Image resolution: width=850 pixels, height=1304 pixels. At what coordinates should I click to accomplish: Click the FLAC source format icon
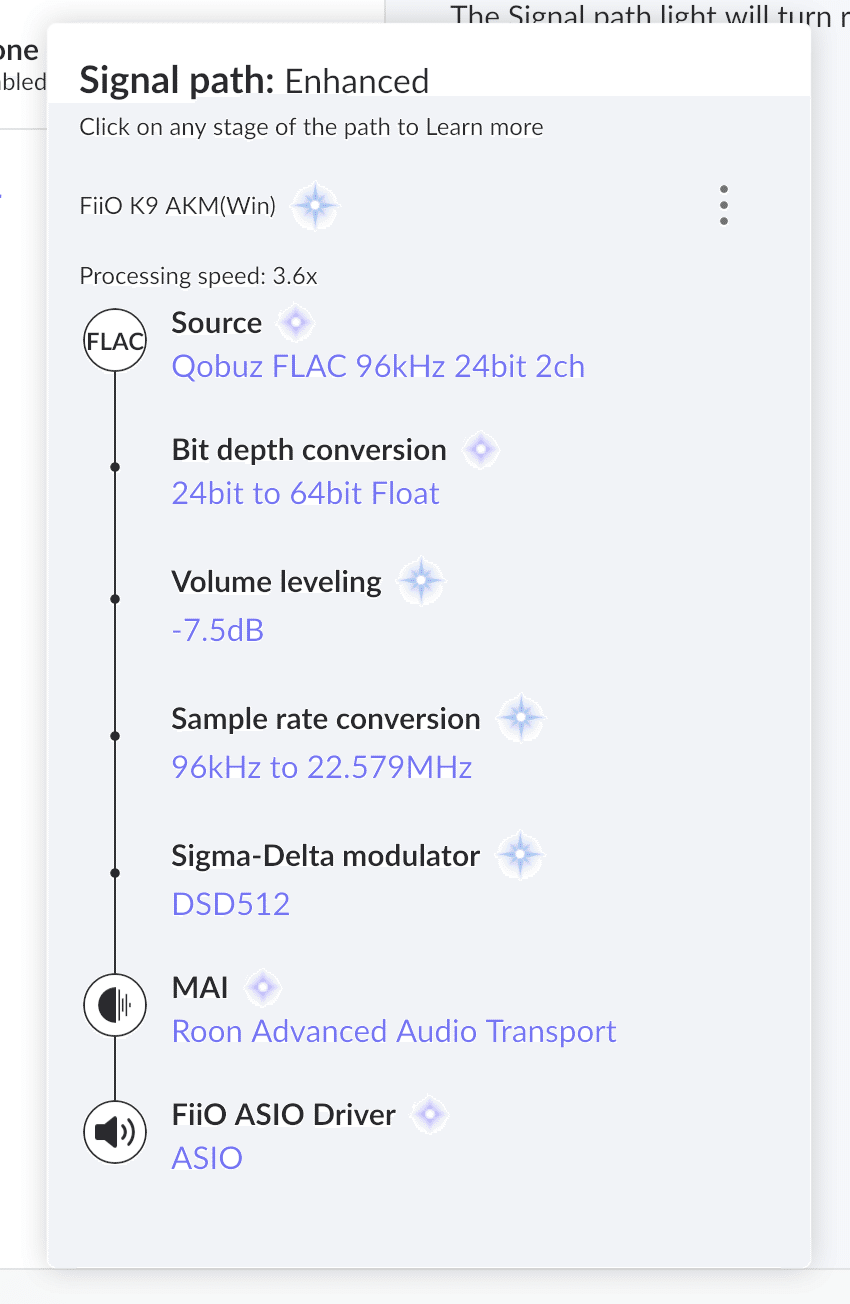coord(115,340)
